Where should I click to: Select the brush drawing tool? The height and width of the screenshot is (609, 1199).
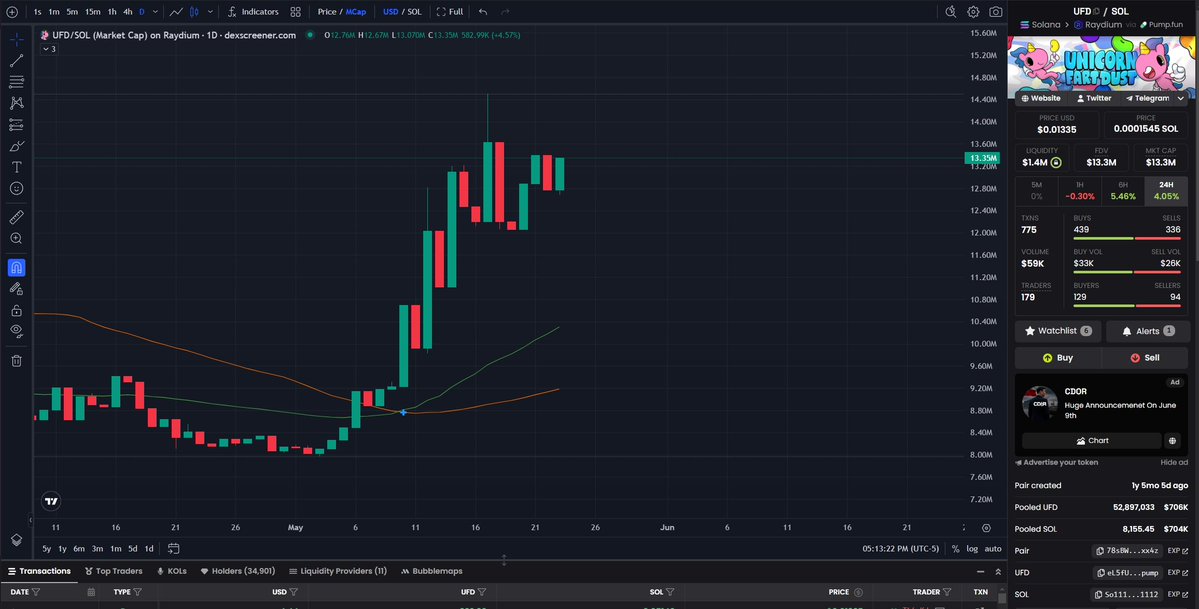[16, 145]
